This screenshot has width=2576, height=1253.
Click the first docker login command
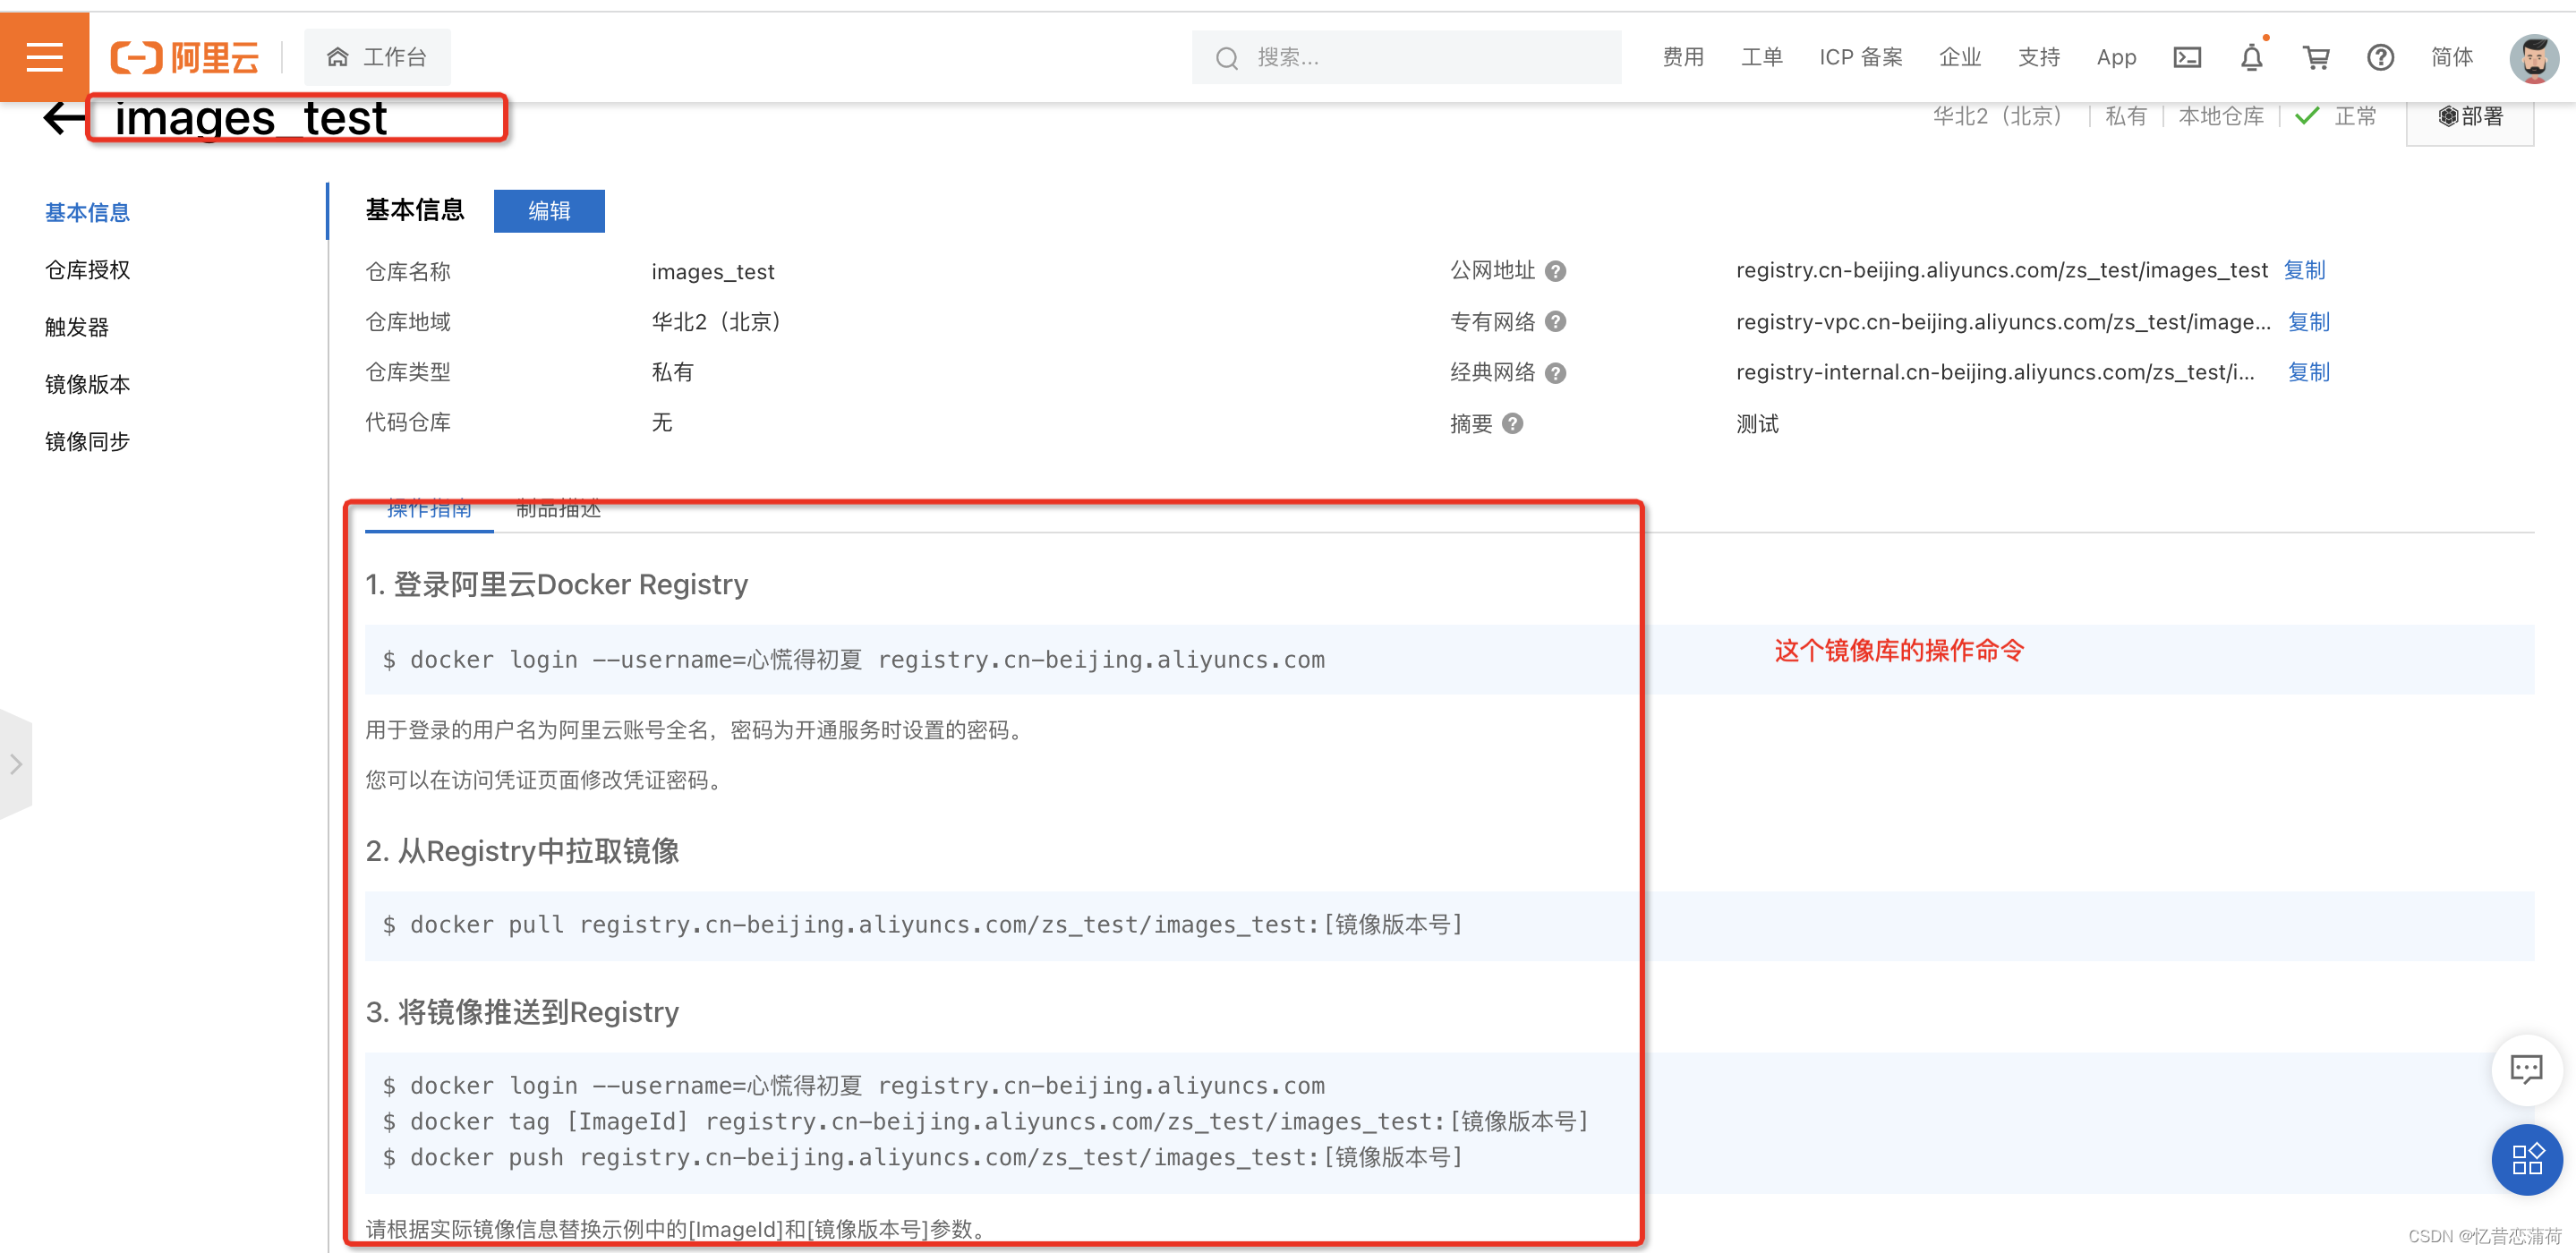(x=853, y=660)
